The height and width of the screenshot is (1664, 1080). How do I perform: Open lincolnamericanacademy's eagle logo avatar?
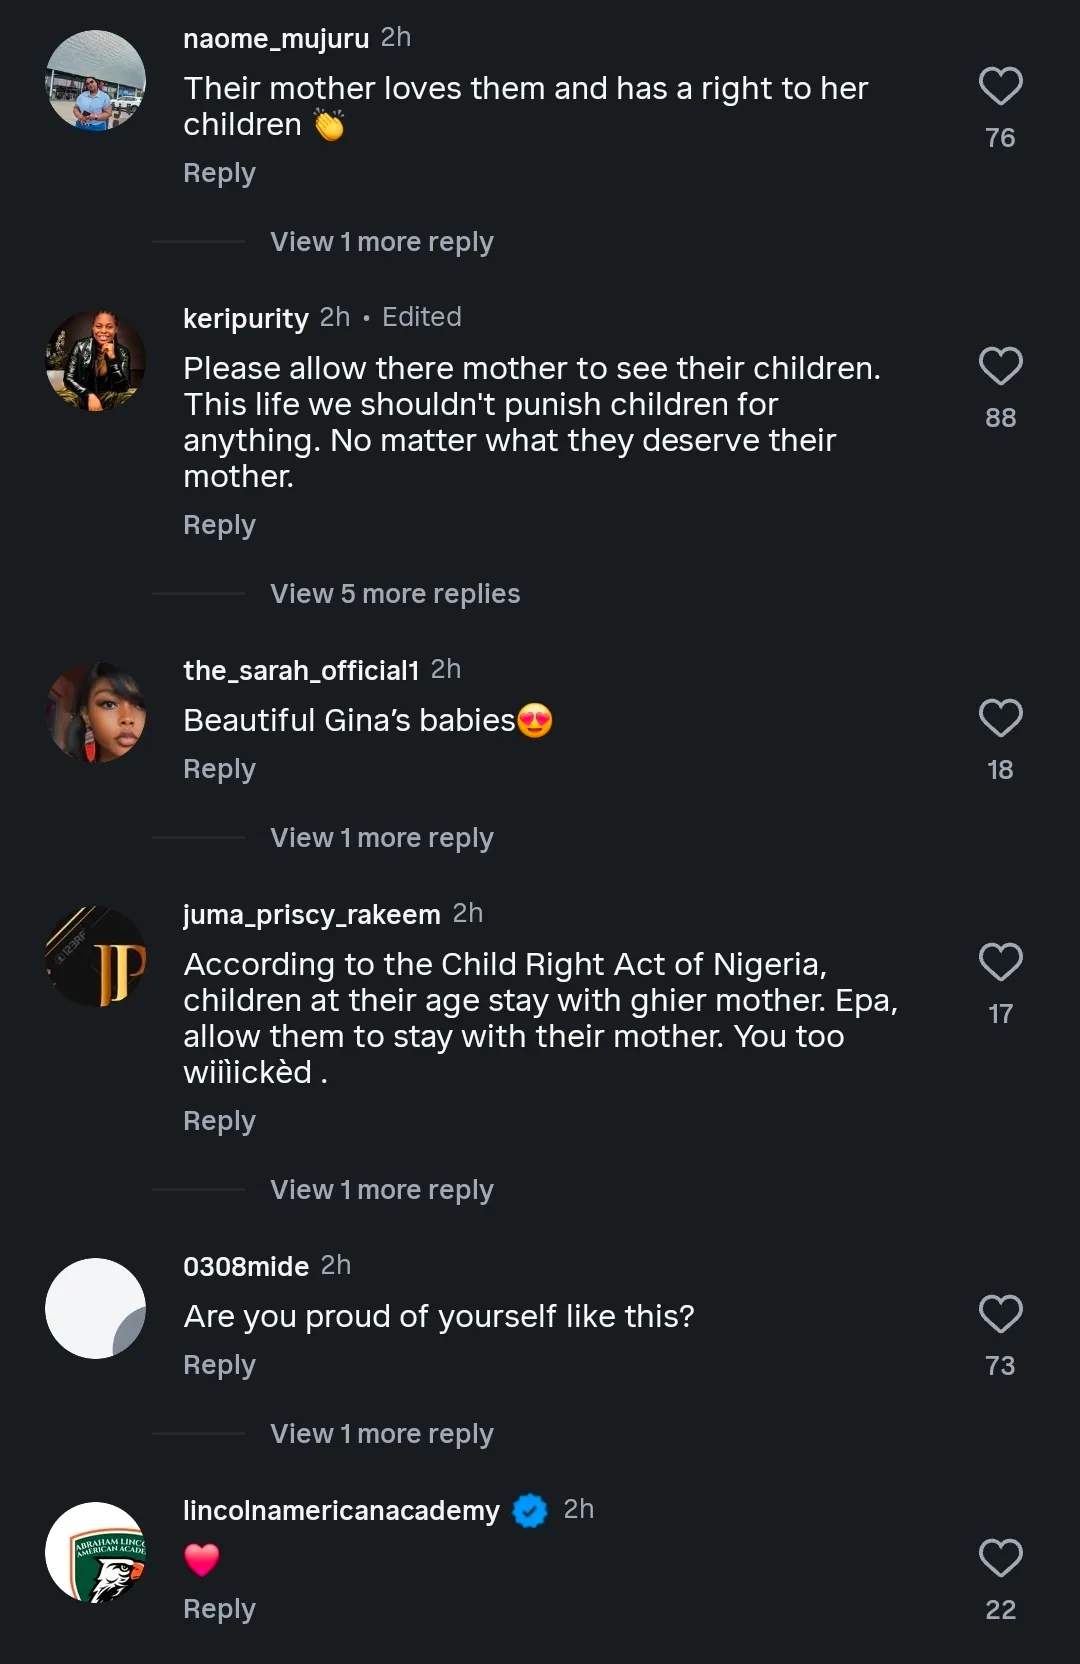(x=96, y=1553)
